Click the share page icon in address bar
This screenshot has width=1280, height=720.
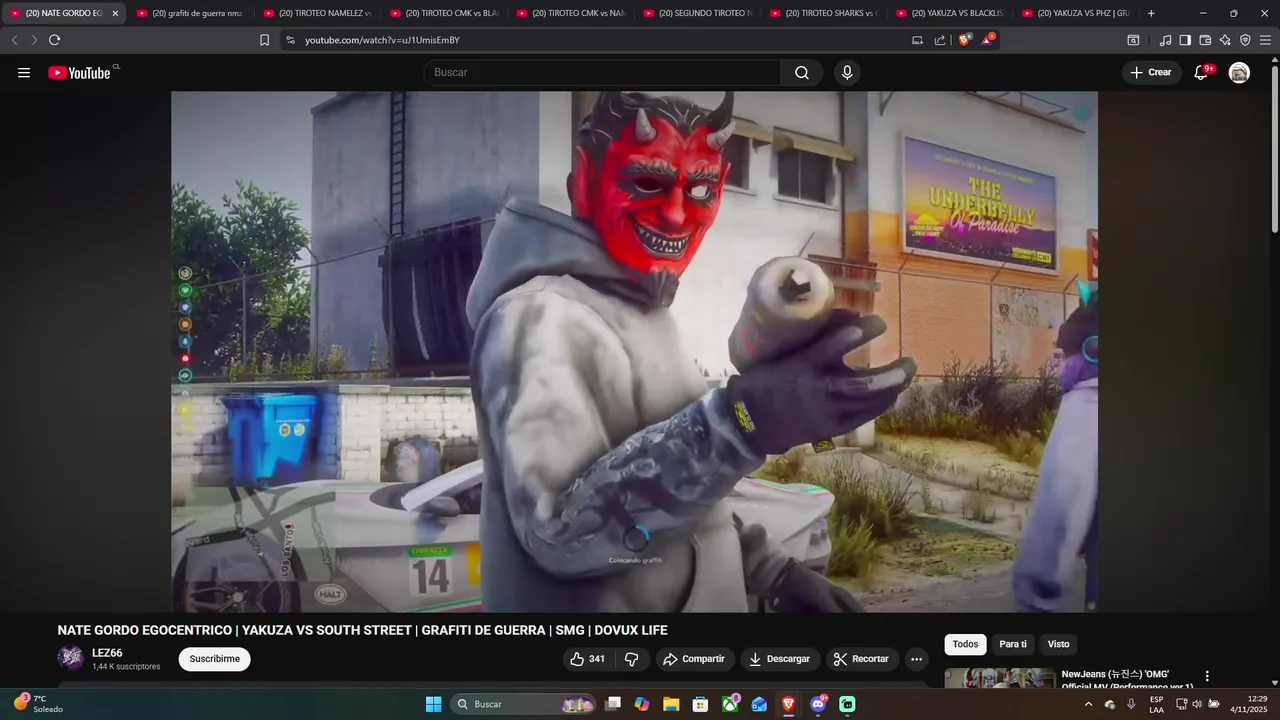(x=940, y=40)
